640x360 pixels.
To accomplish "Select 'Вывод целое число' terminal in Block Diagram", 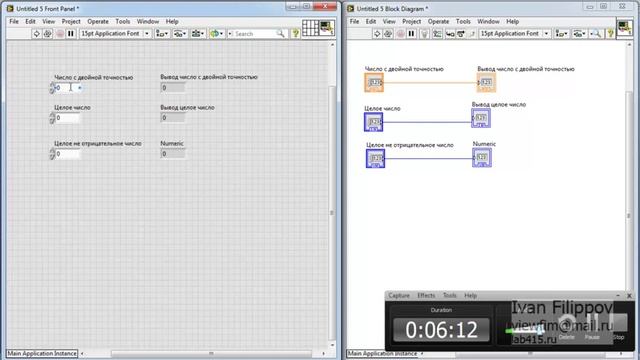I will click(x=481, y=118).
